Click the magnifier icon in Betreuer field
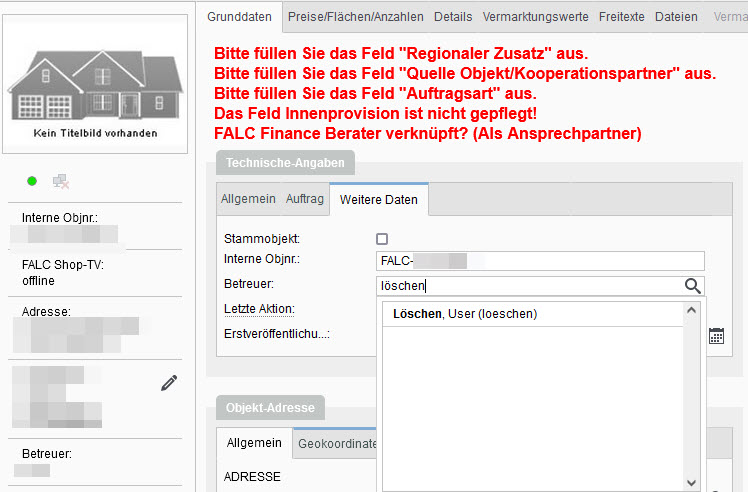748x492 pixels. (x=693, y=286)
